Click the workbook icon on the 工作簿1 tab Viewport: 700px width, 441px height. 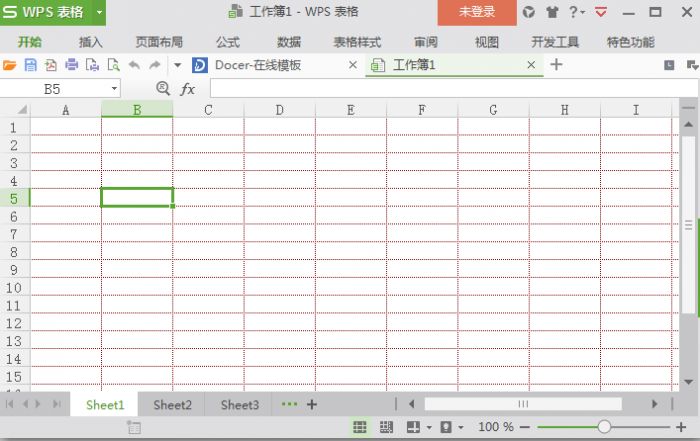(378, 65)
